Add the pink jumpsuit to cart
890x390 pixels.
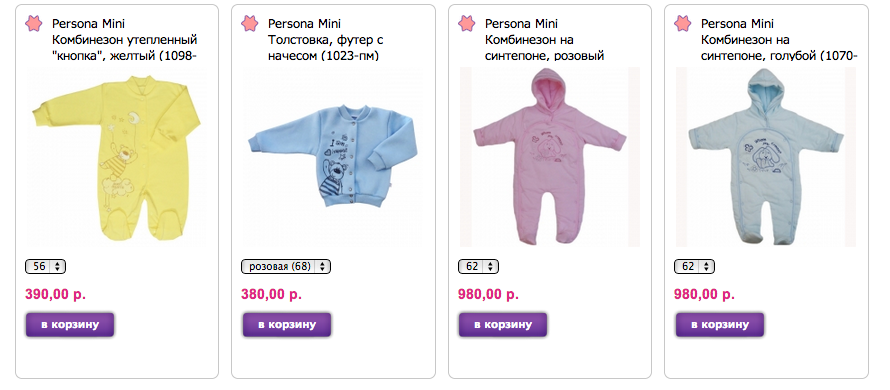(503, 325)
